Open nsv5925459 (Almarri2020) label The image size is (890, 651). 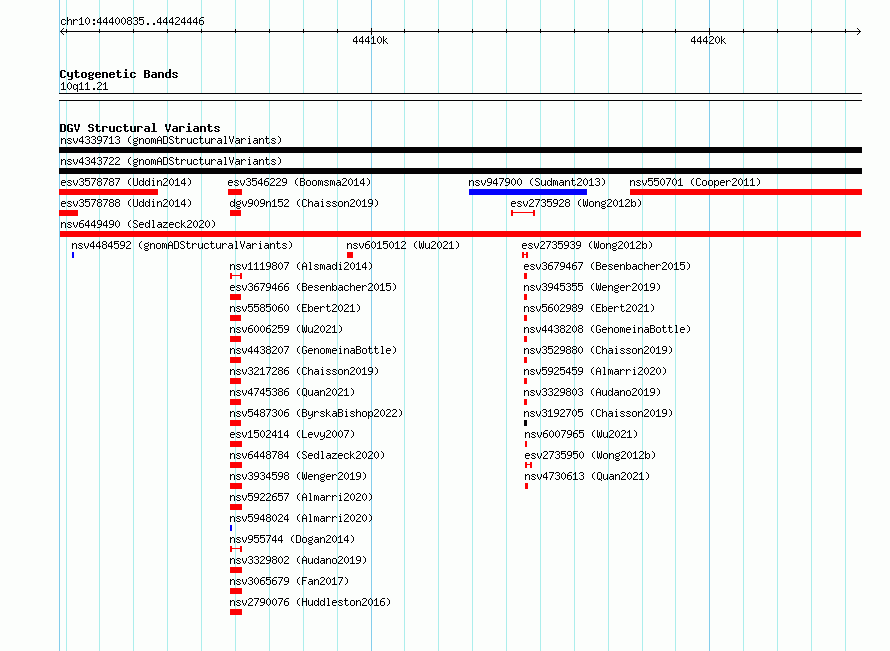point(595,371)
